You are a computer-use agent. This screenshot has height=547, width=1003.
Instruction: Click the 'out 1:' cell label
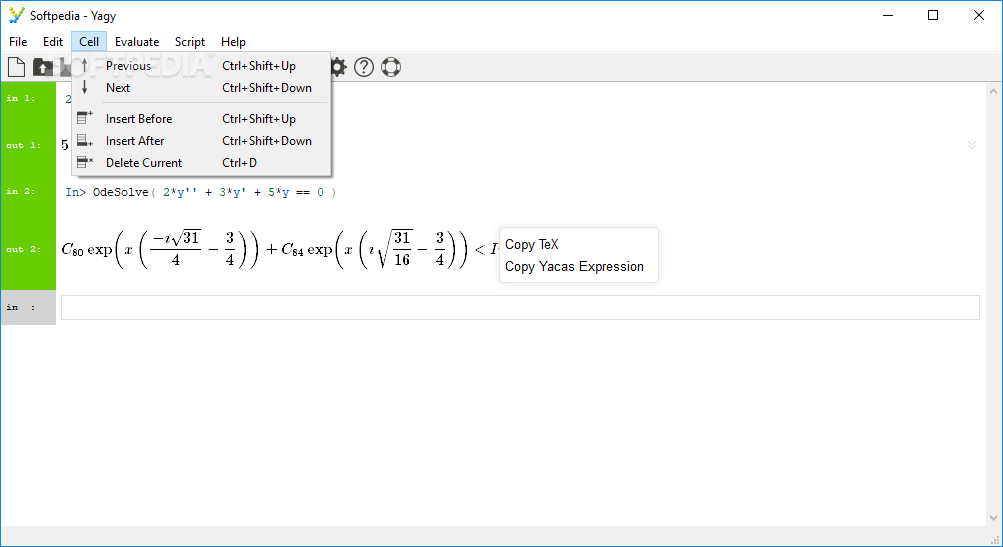tap(24, 145)
